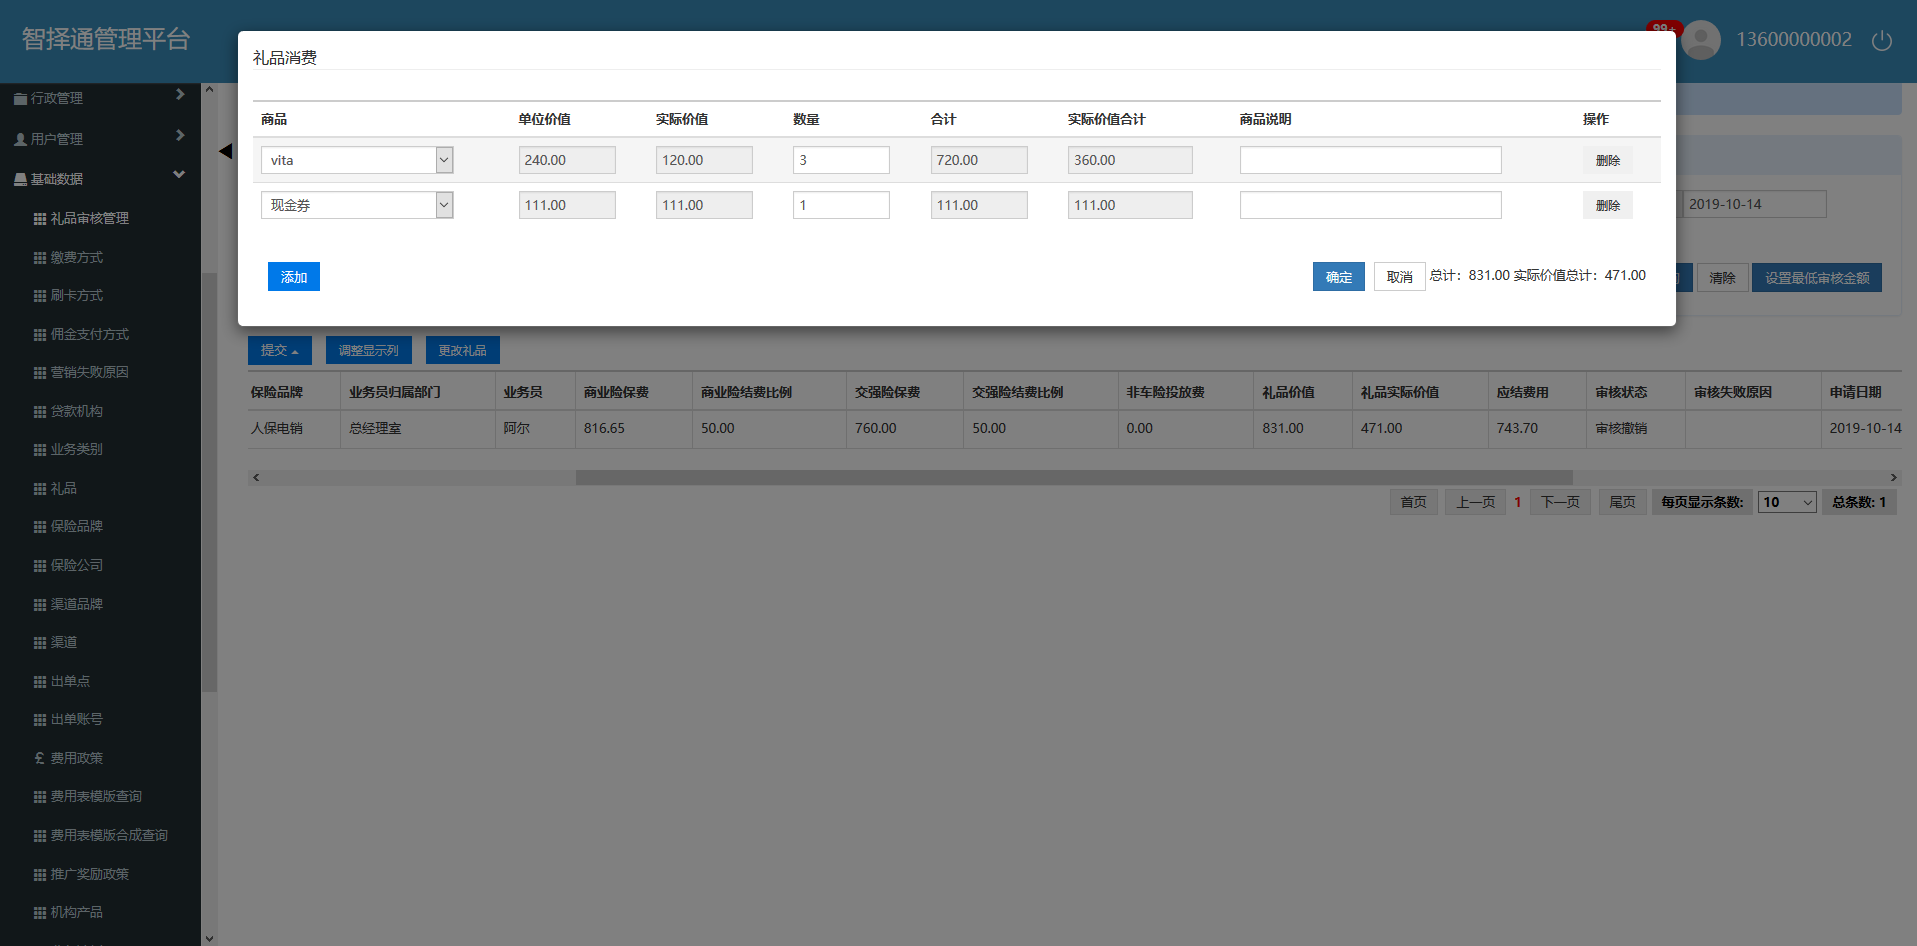Expand the 行政管理 menu chevron
Image resolution: width=1917 pixels, height=946 pixels.
[x=180, y=95]
